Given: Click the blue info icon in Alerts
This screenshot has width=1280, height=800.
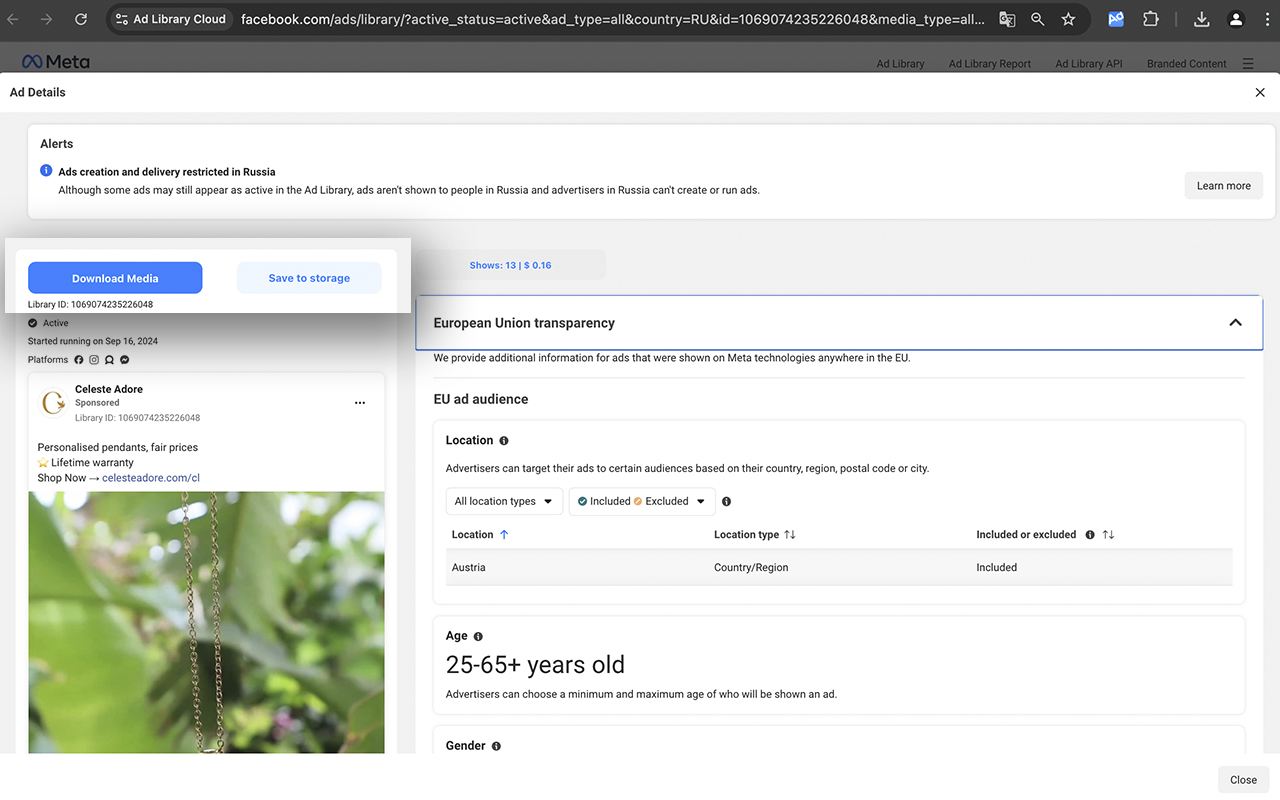Looking at the screenshot, I should pyautogui.click(x=46, y=171).
